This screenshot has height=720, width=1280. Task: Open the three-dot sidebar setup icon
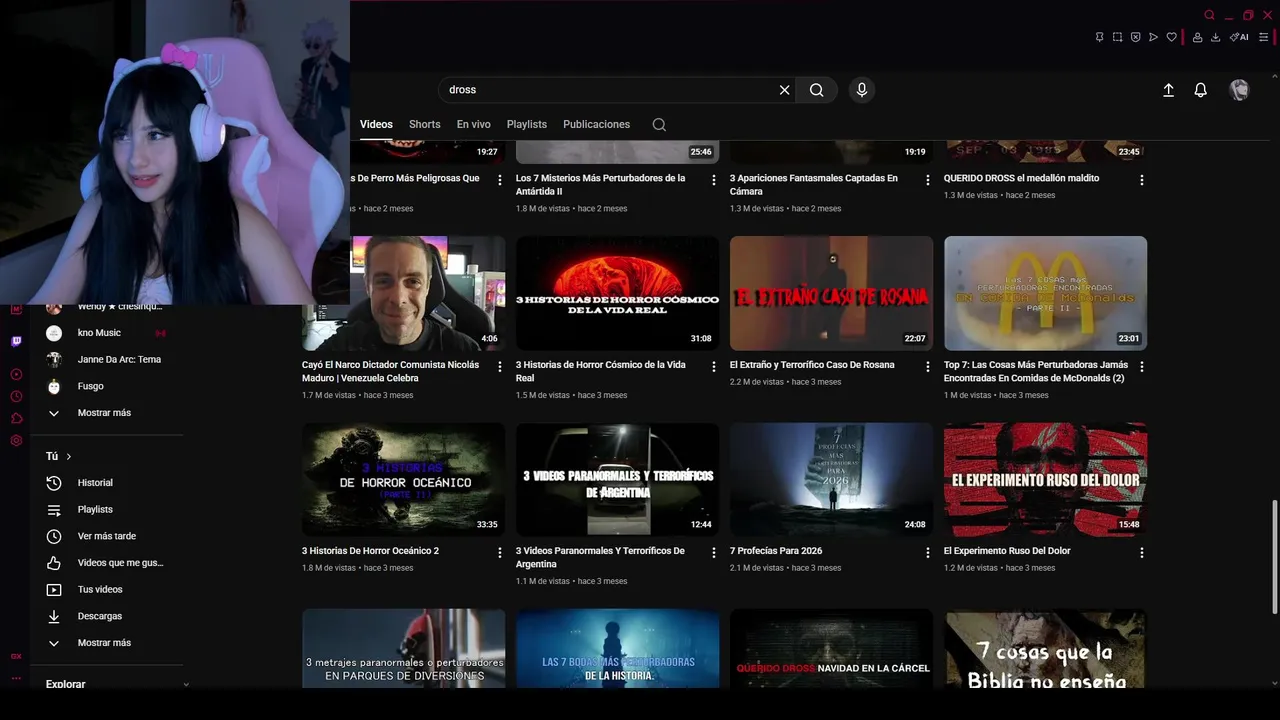(x=16, y=678)
